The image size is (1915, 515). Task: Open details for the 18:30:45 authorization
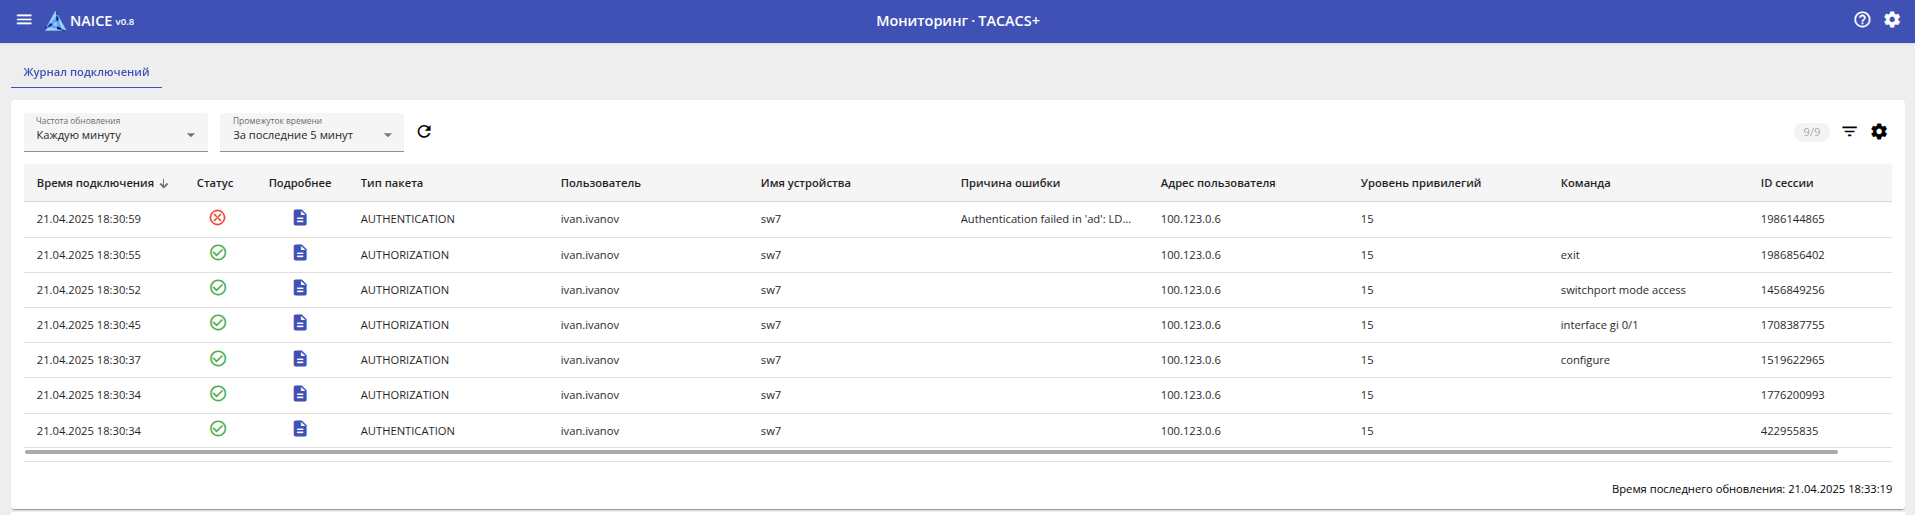point(300,323)
